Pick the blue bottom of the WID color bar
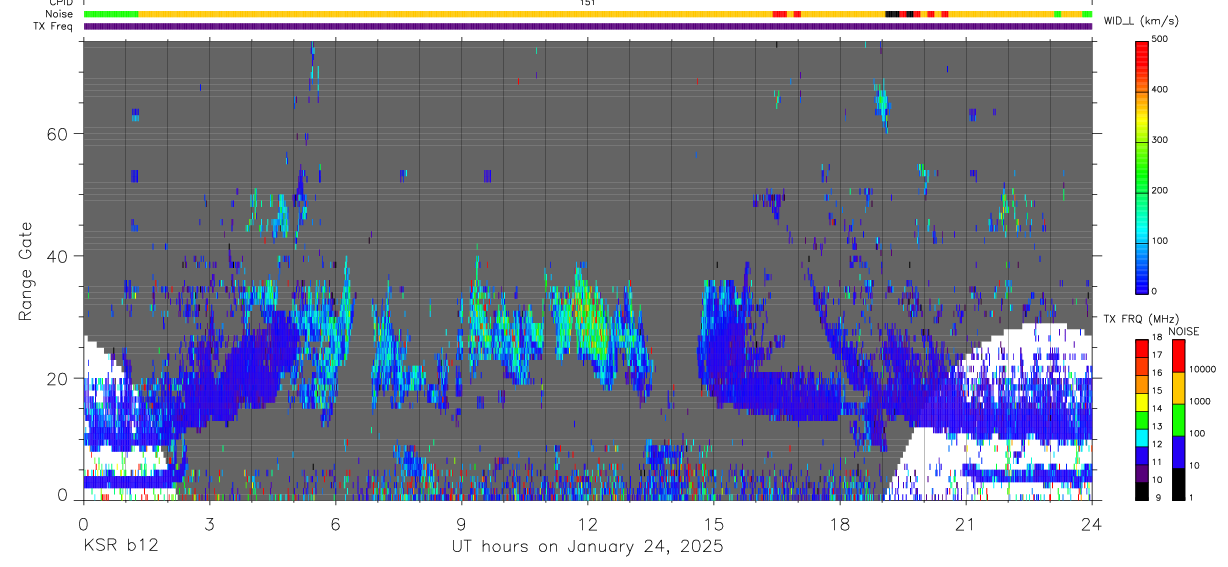1228x567 pixels. click(1142, 285)
